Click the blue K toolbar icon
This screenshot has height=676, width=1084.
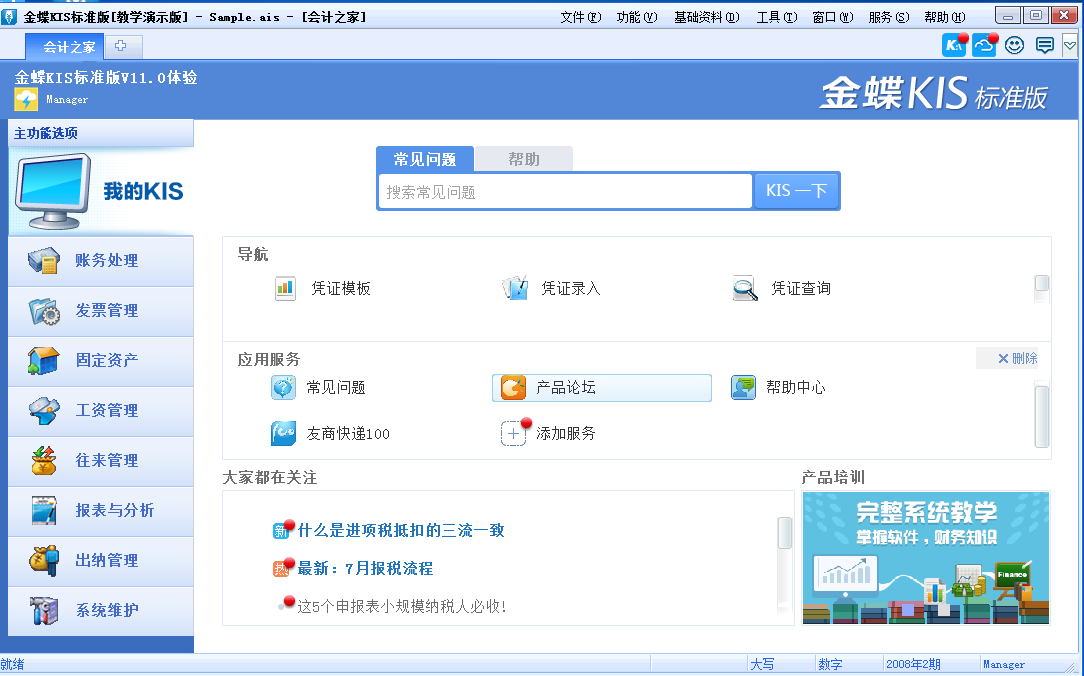click(954, 46)
